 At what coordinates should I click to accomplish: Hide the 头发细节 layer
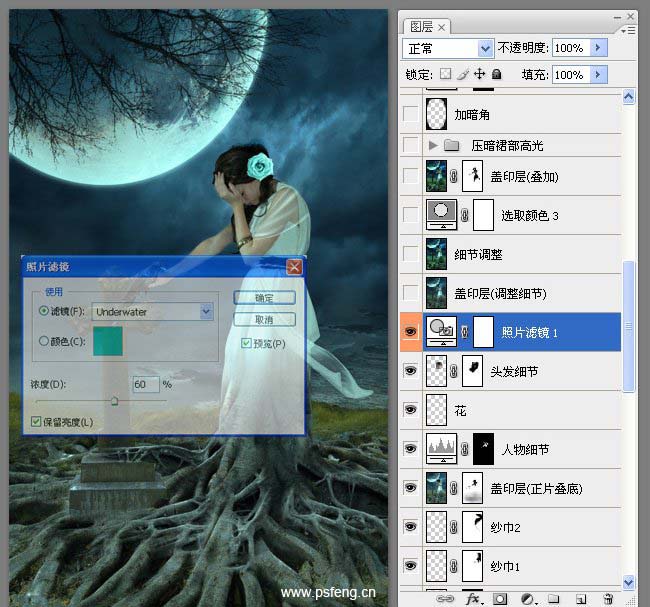tap(411, 371)
